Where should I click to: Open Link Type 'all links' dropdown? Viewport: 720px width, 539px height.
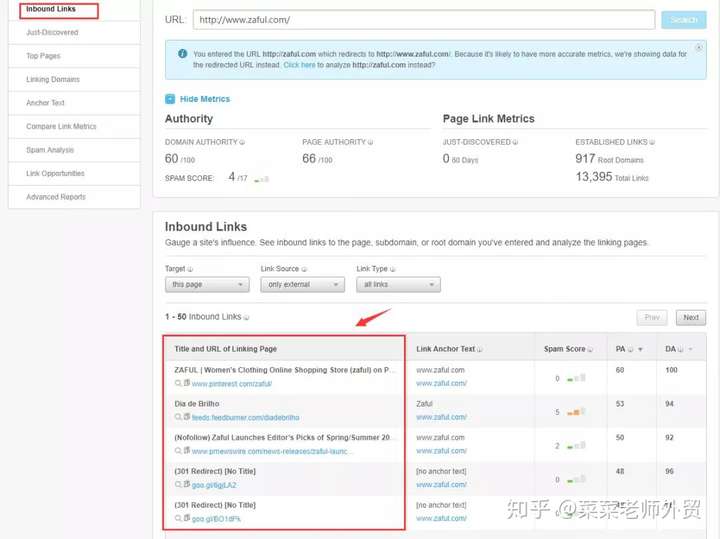coord(398,285)
